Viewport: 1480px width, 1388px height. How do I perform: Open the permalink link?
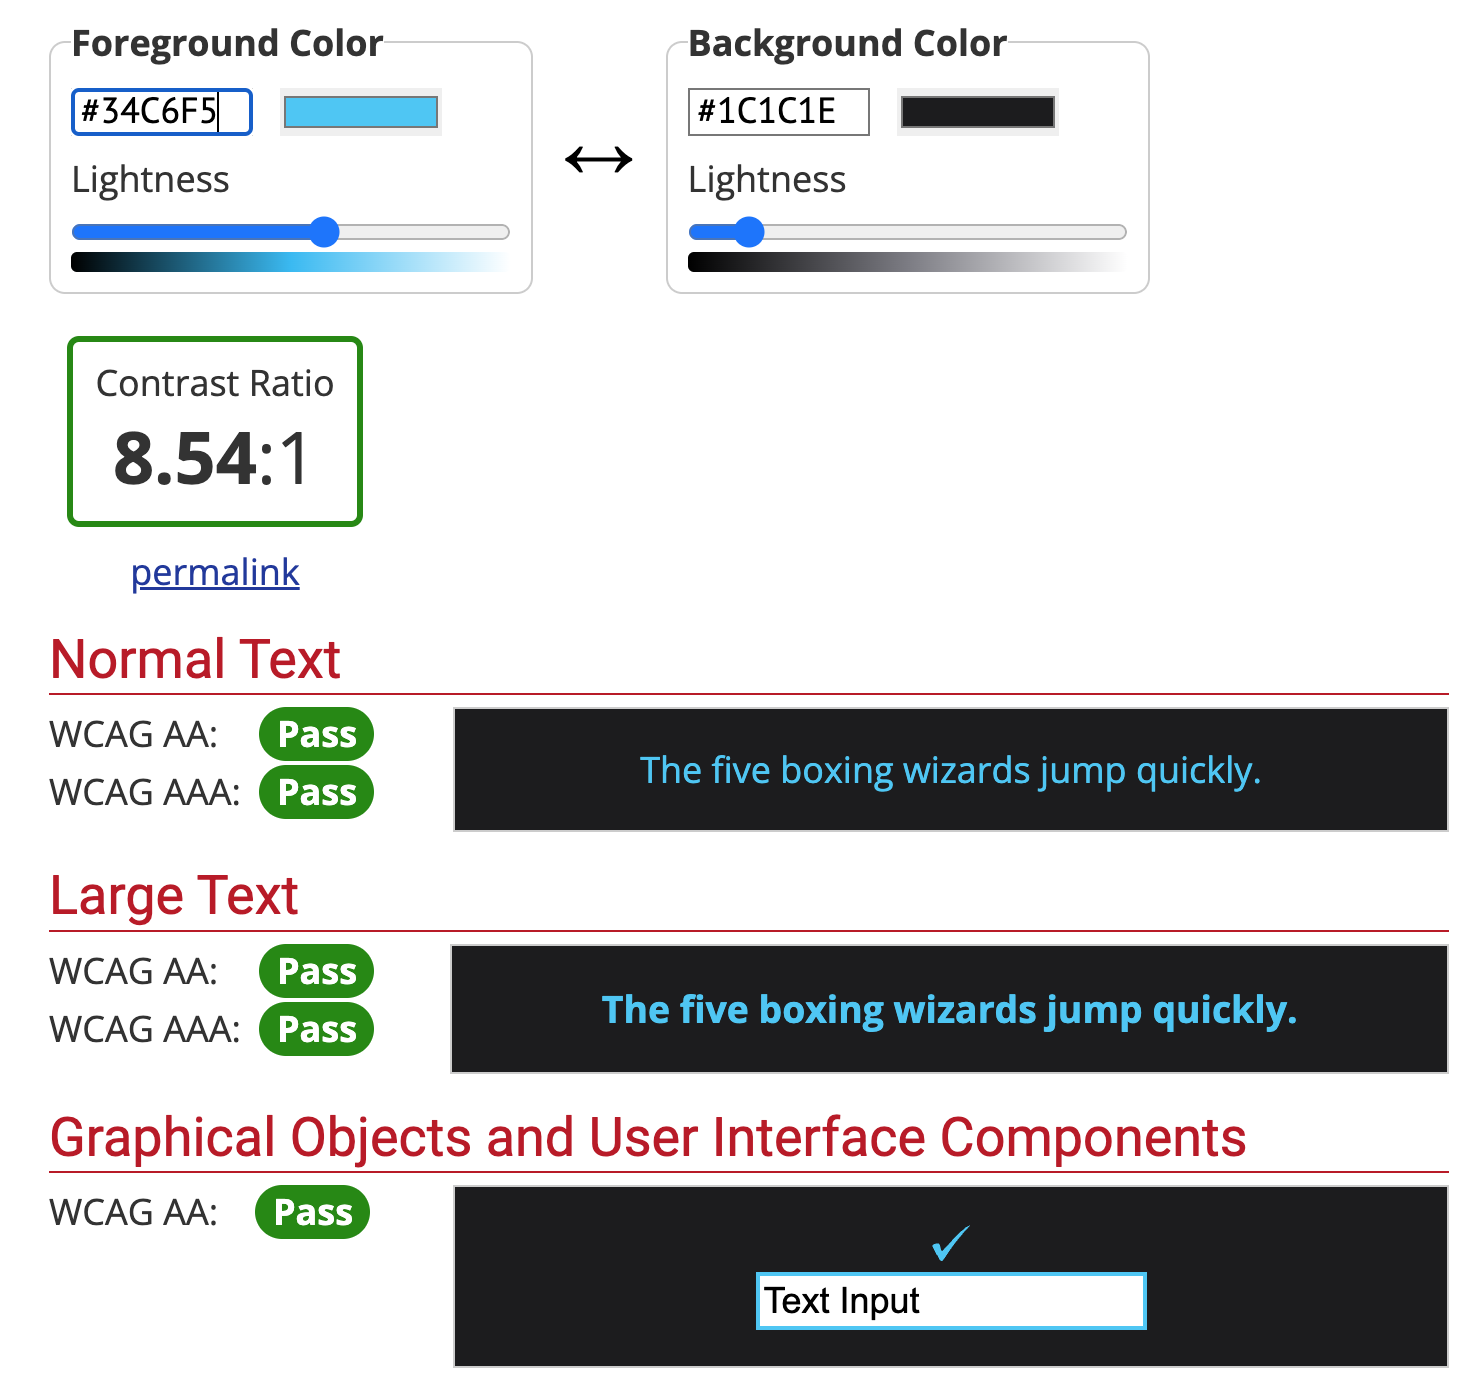coord(215,573)
